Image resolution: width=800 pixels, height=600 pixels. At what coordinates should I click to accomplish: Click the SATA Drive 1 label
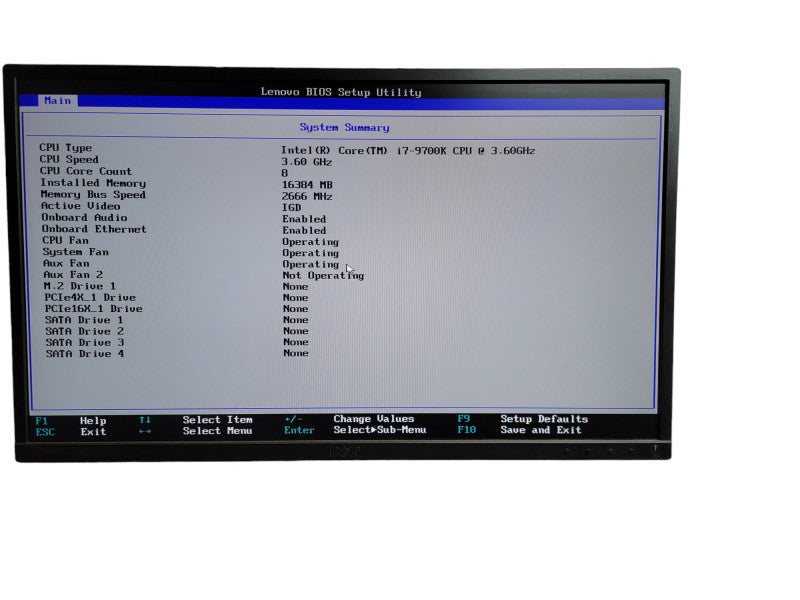[x=84, y=320]
